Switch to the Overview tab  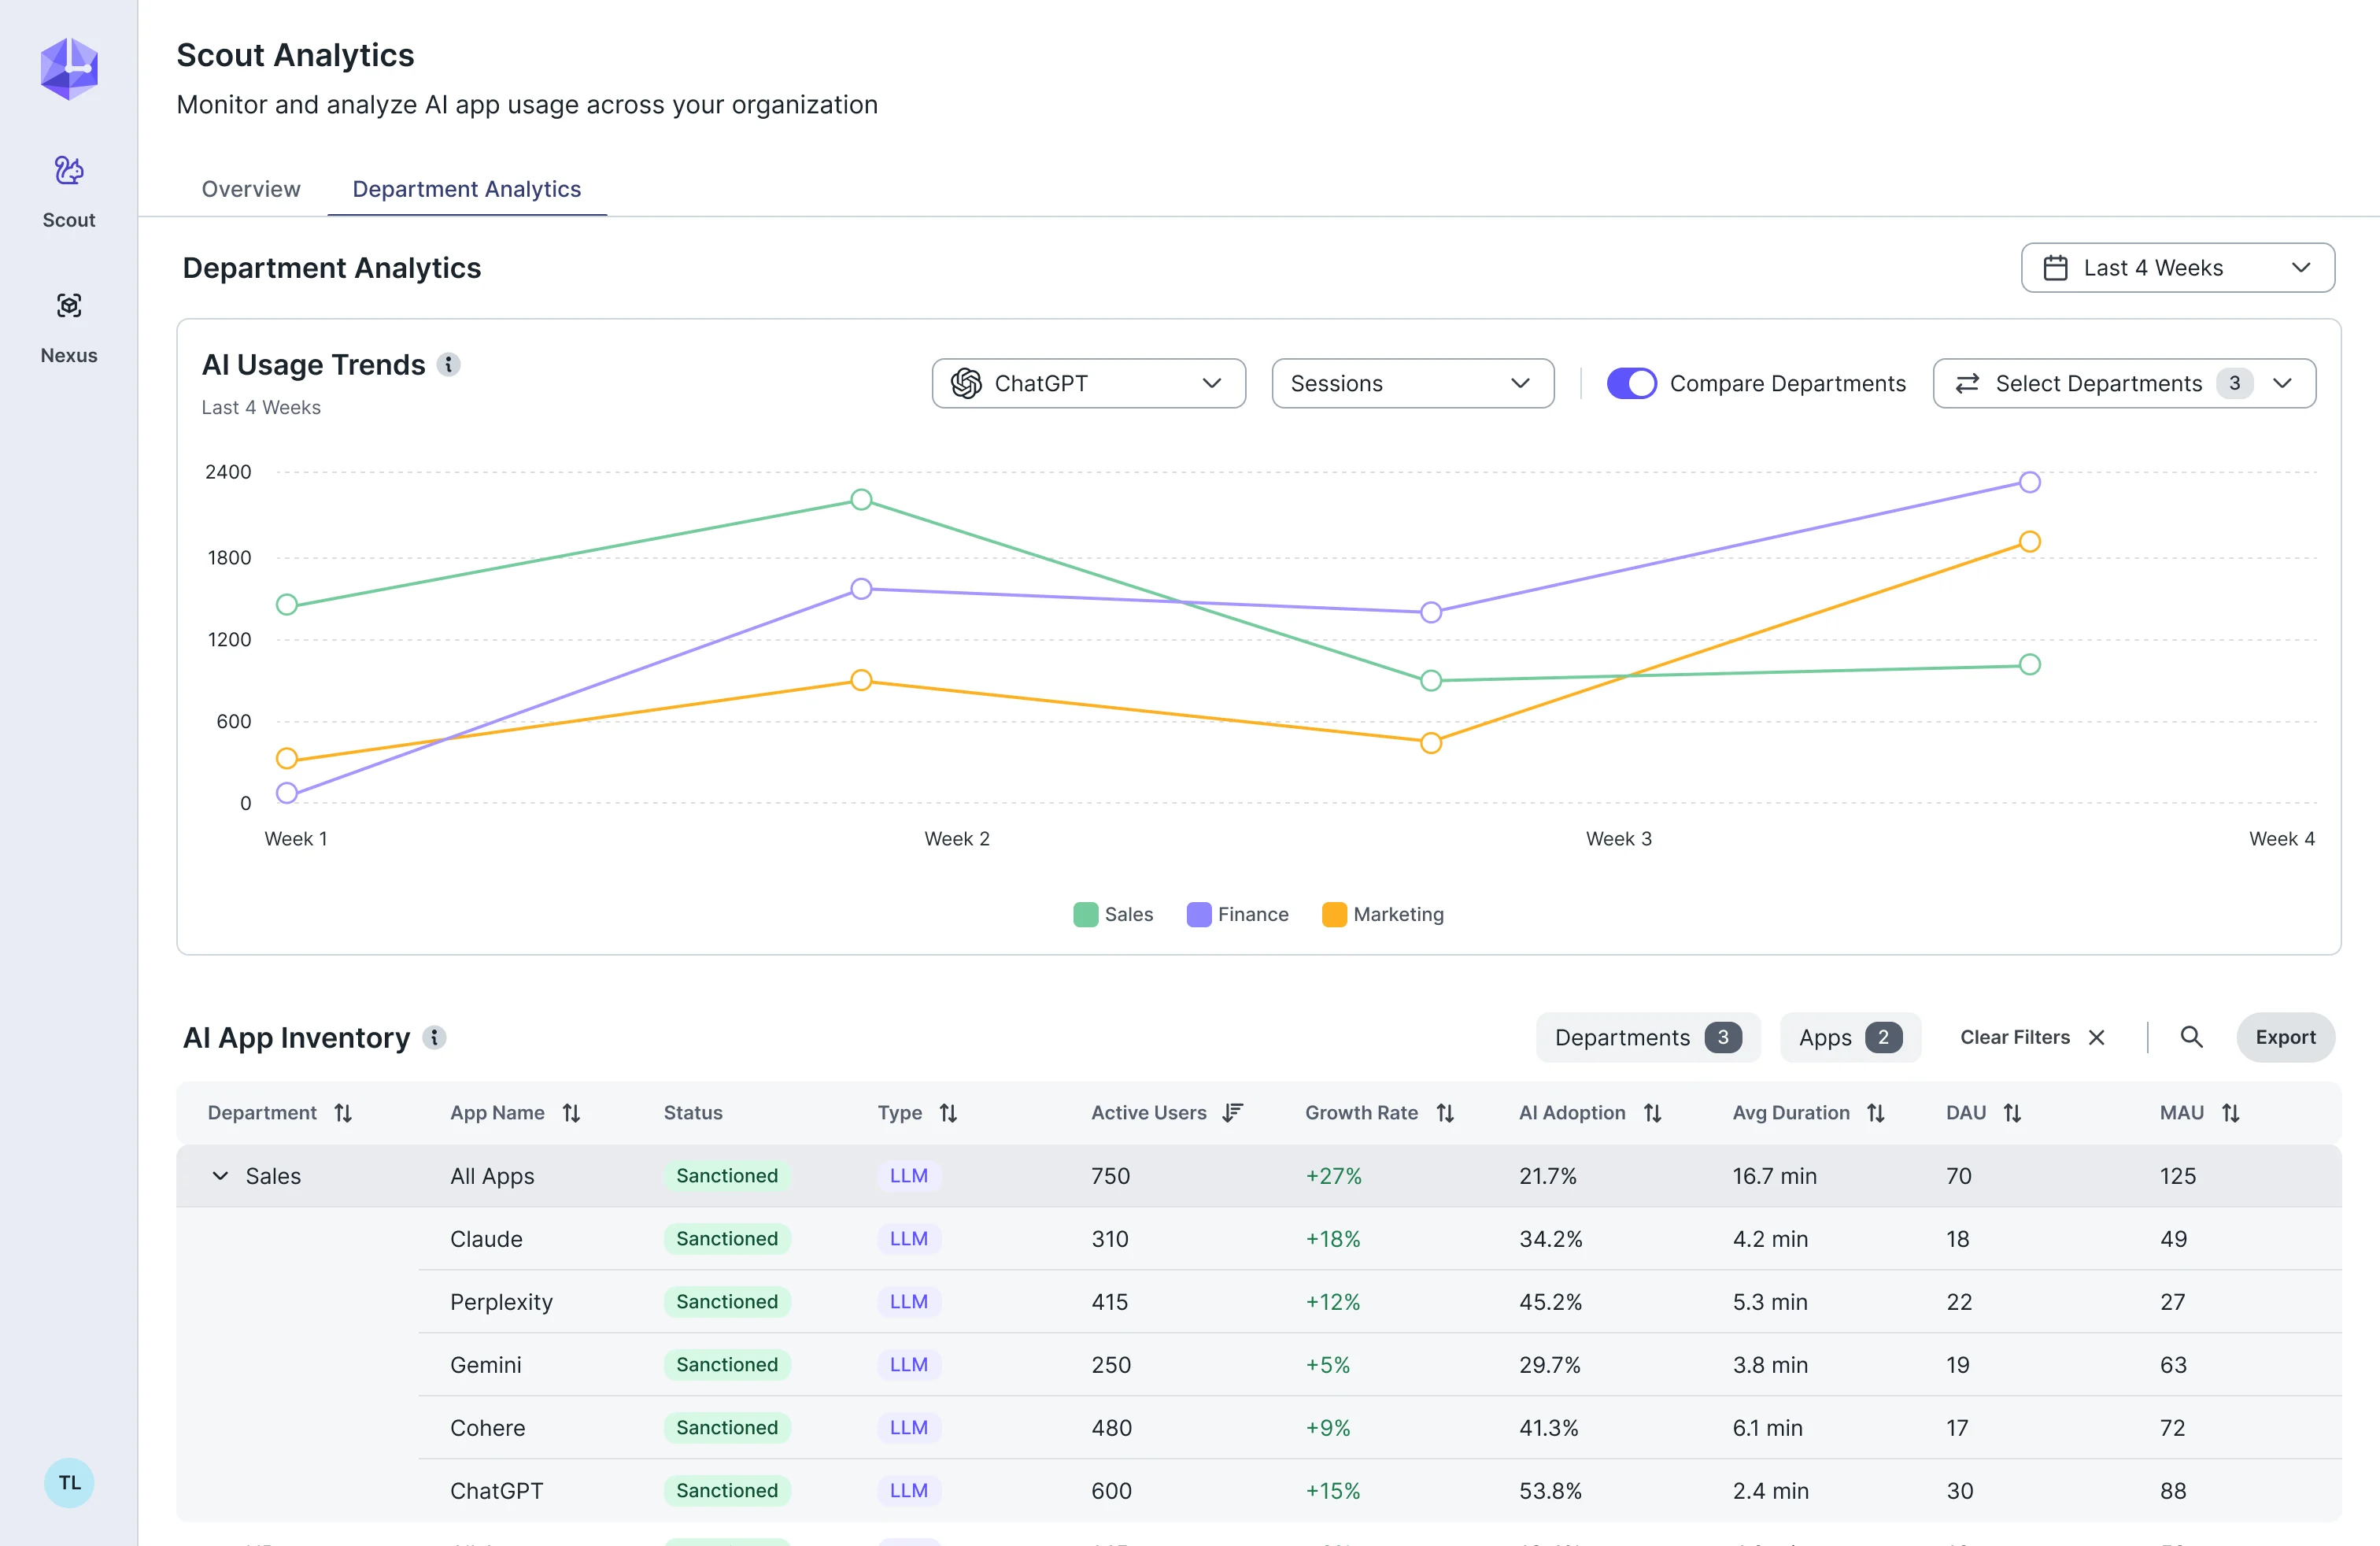[x=251, y=189]
